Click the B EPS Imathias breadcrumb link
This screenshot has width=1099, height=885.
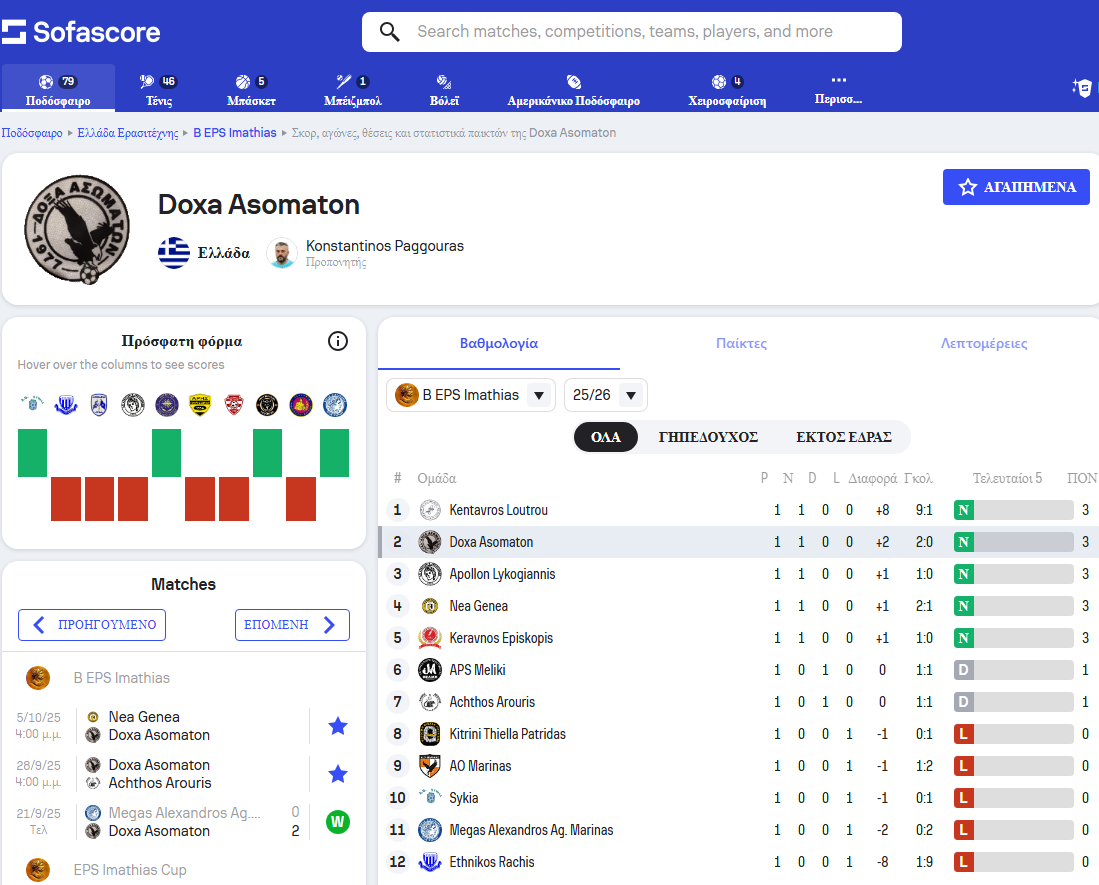[235, 132]
